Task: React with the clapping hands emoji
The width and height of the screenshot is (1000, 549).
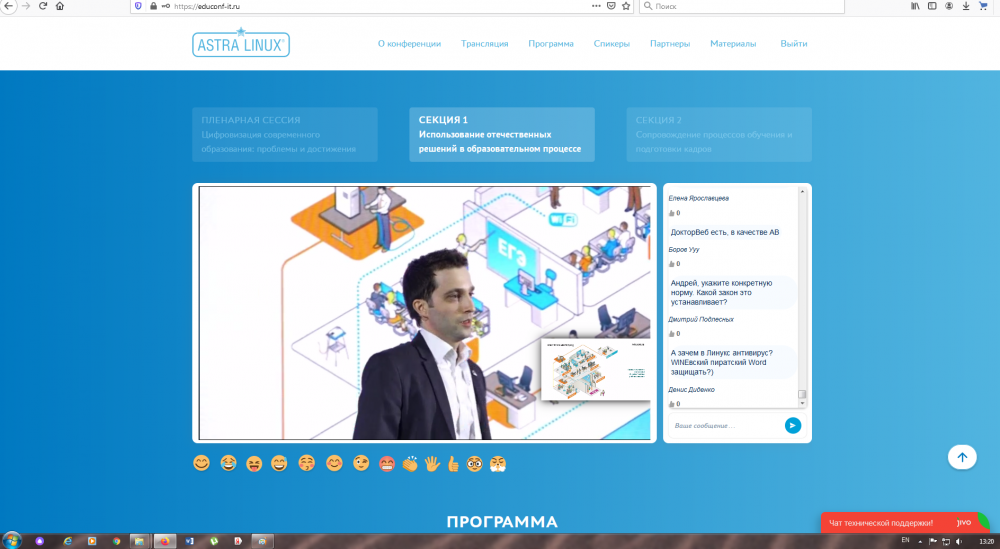Action: click(x=410, y=463)
